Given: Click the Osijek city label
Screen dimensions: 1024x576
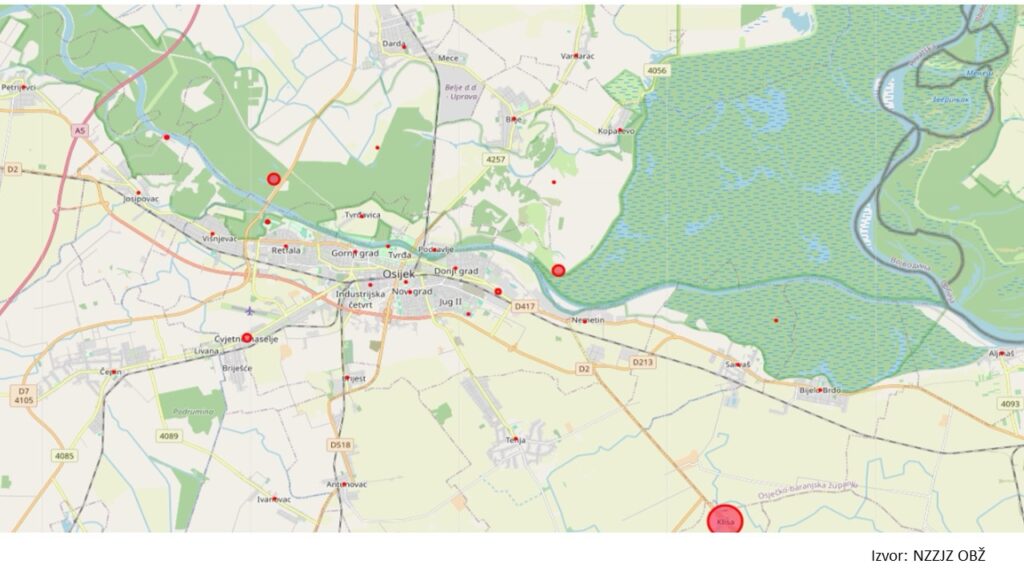Looking at the screenshot, I should [398, 274].
